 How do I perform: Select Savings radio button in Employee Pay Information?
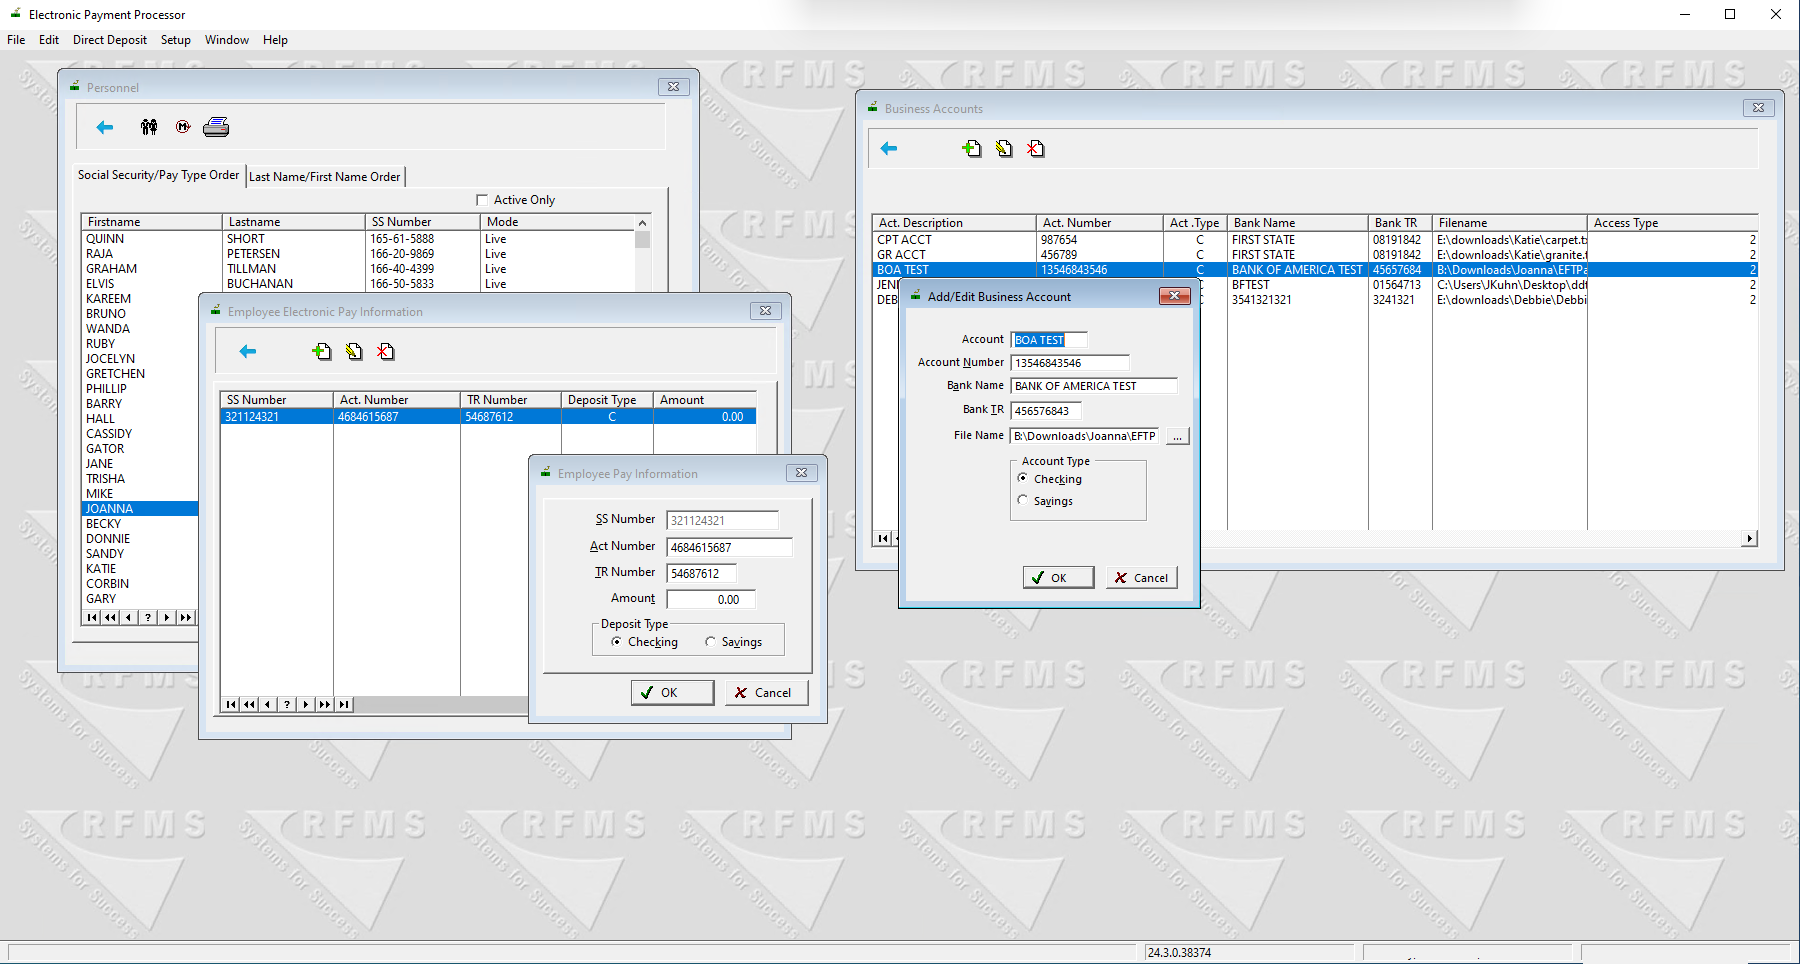click(711, 642)
